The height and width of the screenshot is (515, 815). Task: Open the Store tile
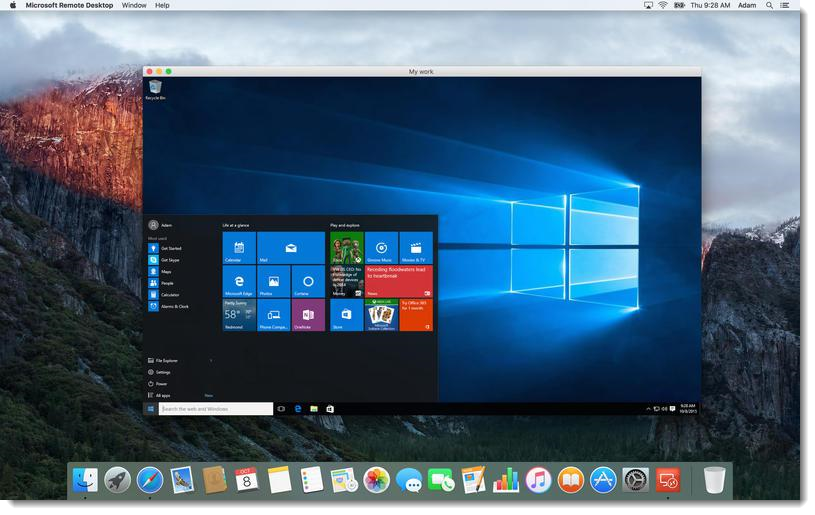[346, 315]
